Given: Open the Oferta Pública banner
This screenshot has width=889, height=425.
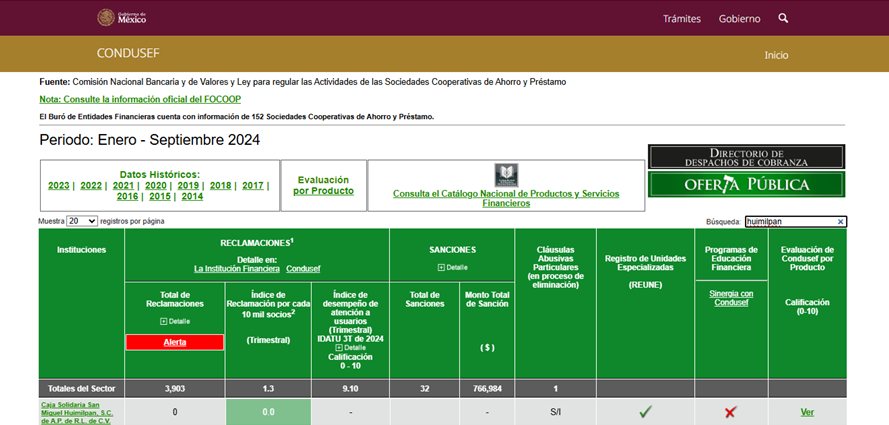Looking at the screenshot, I should pyautogui.click(x=746, y=184).
